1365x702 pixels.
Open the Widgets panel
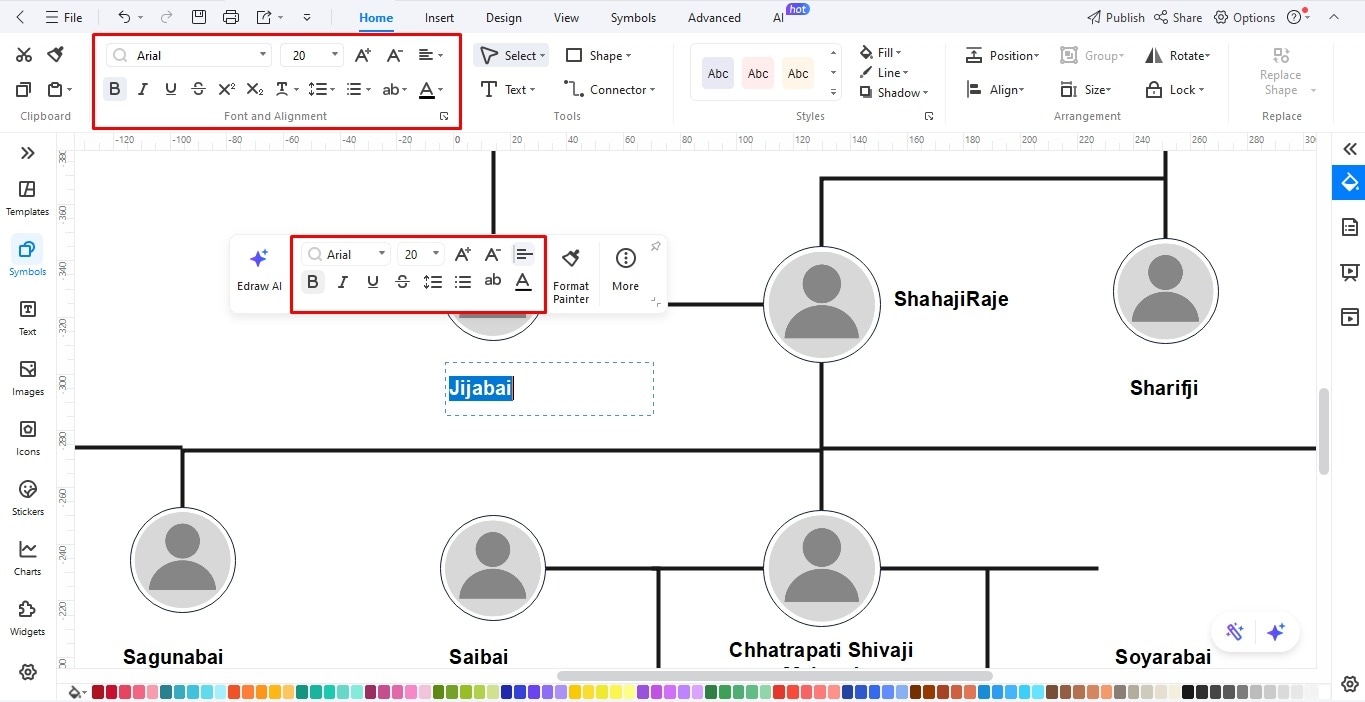27,615
